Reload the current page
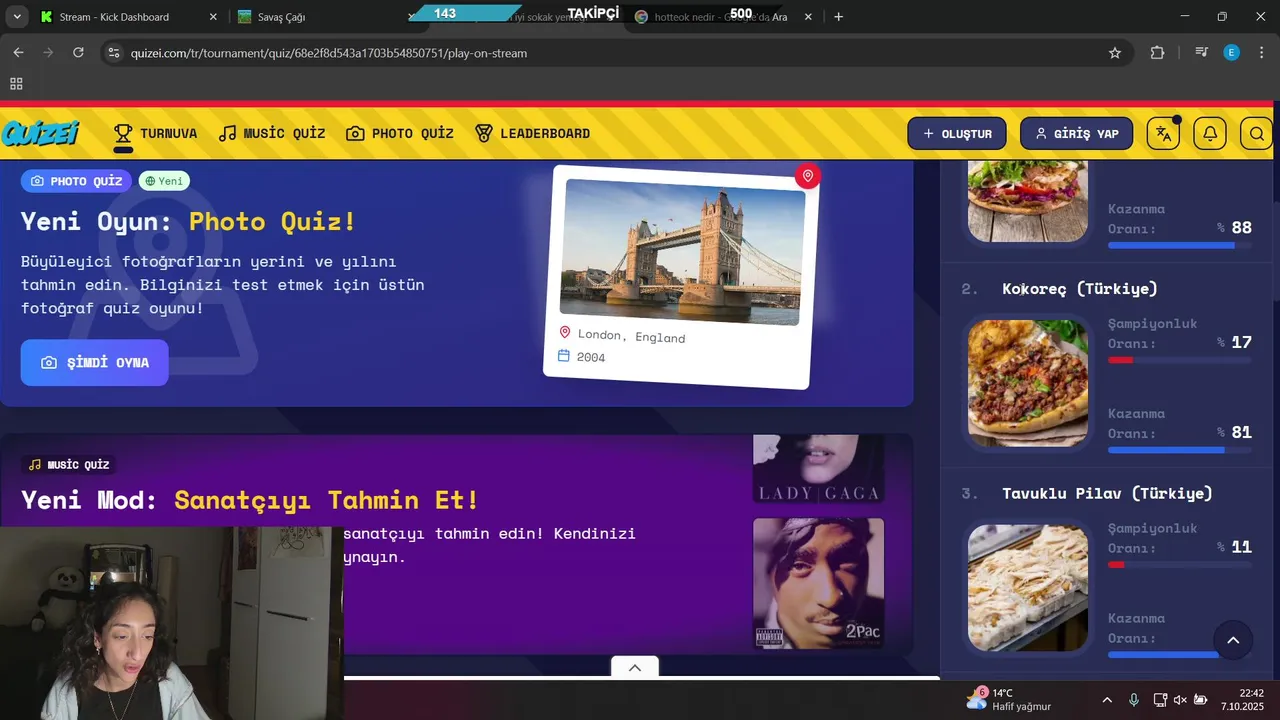 tap(78, 53)
